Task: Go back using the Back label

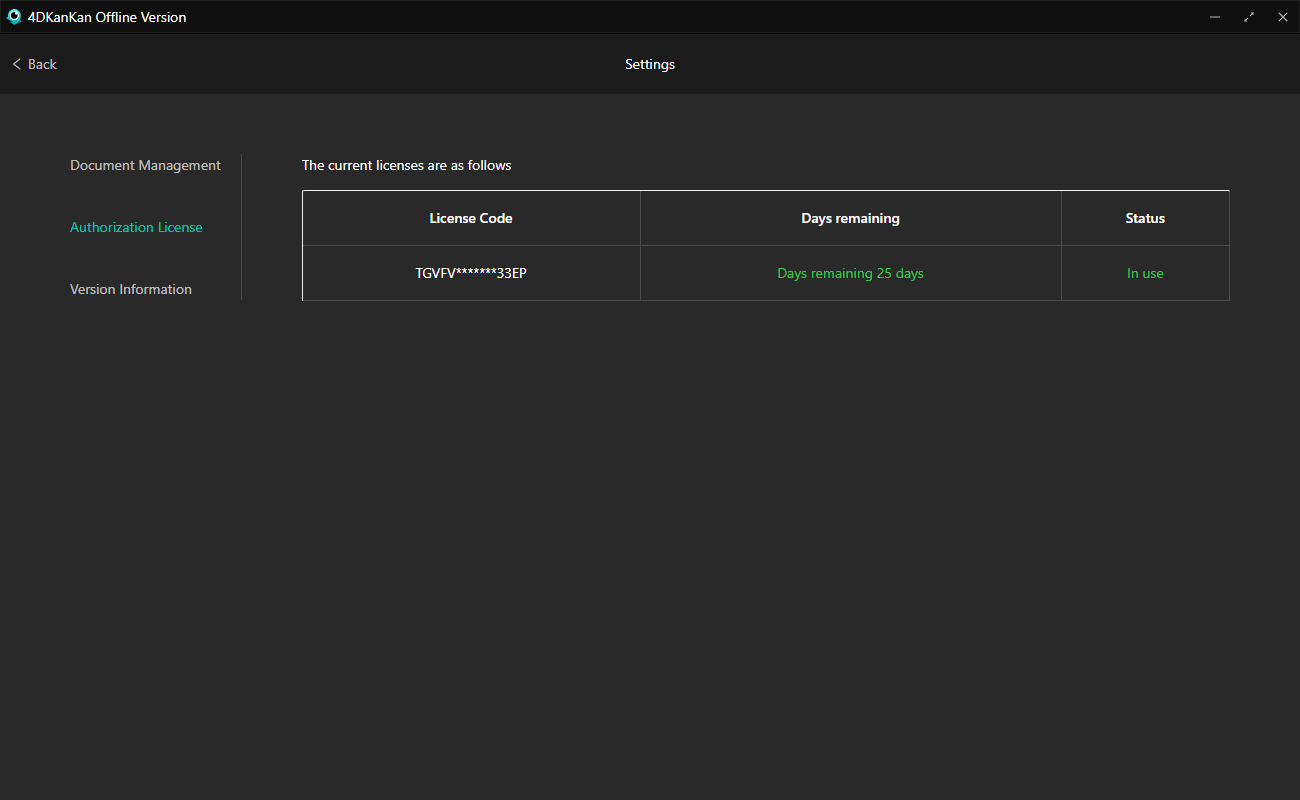Action: pyautogui.click(x=42, y=64)
